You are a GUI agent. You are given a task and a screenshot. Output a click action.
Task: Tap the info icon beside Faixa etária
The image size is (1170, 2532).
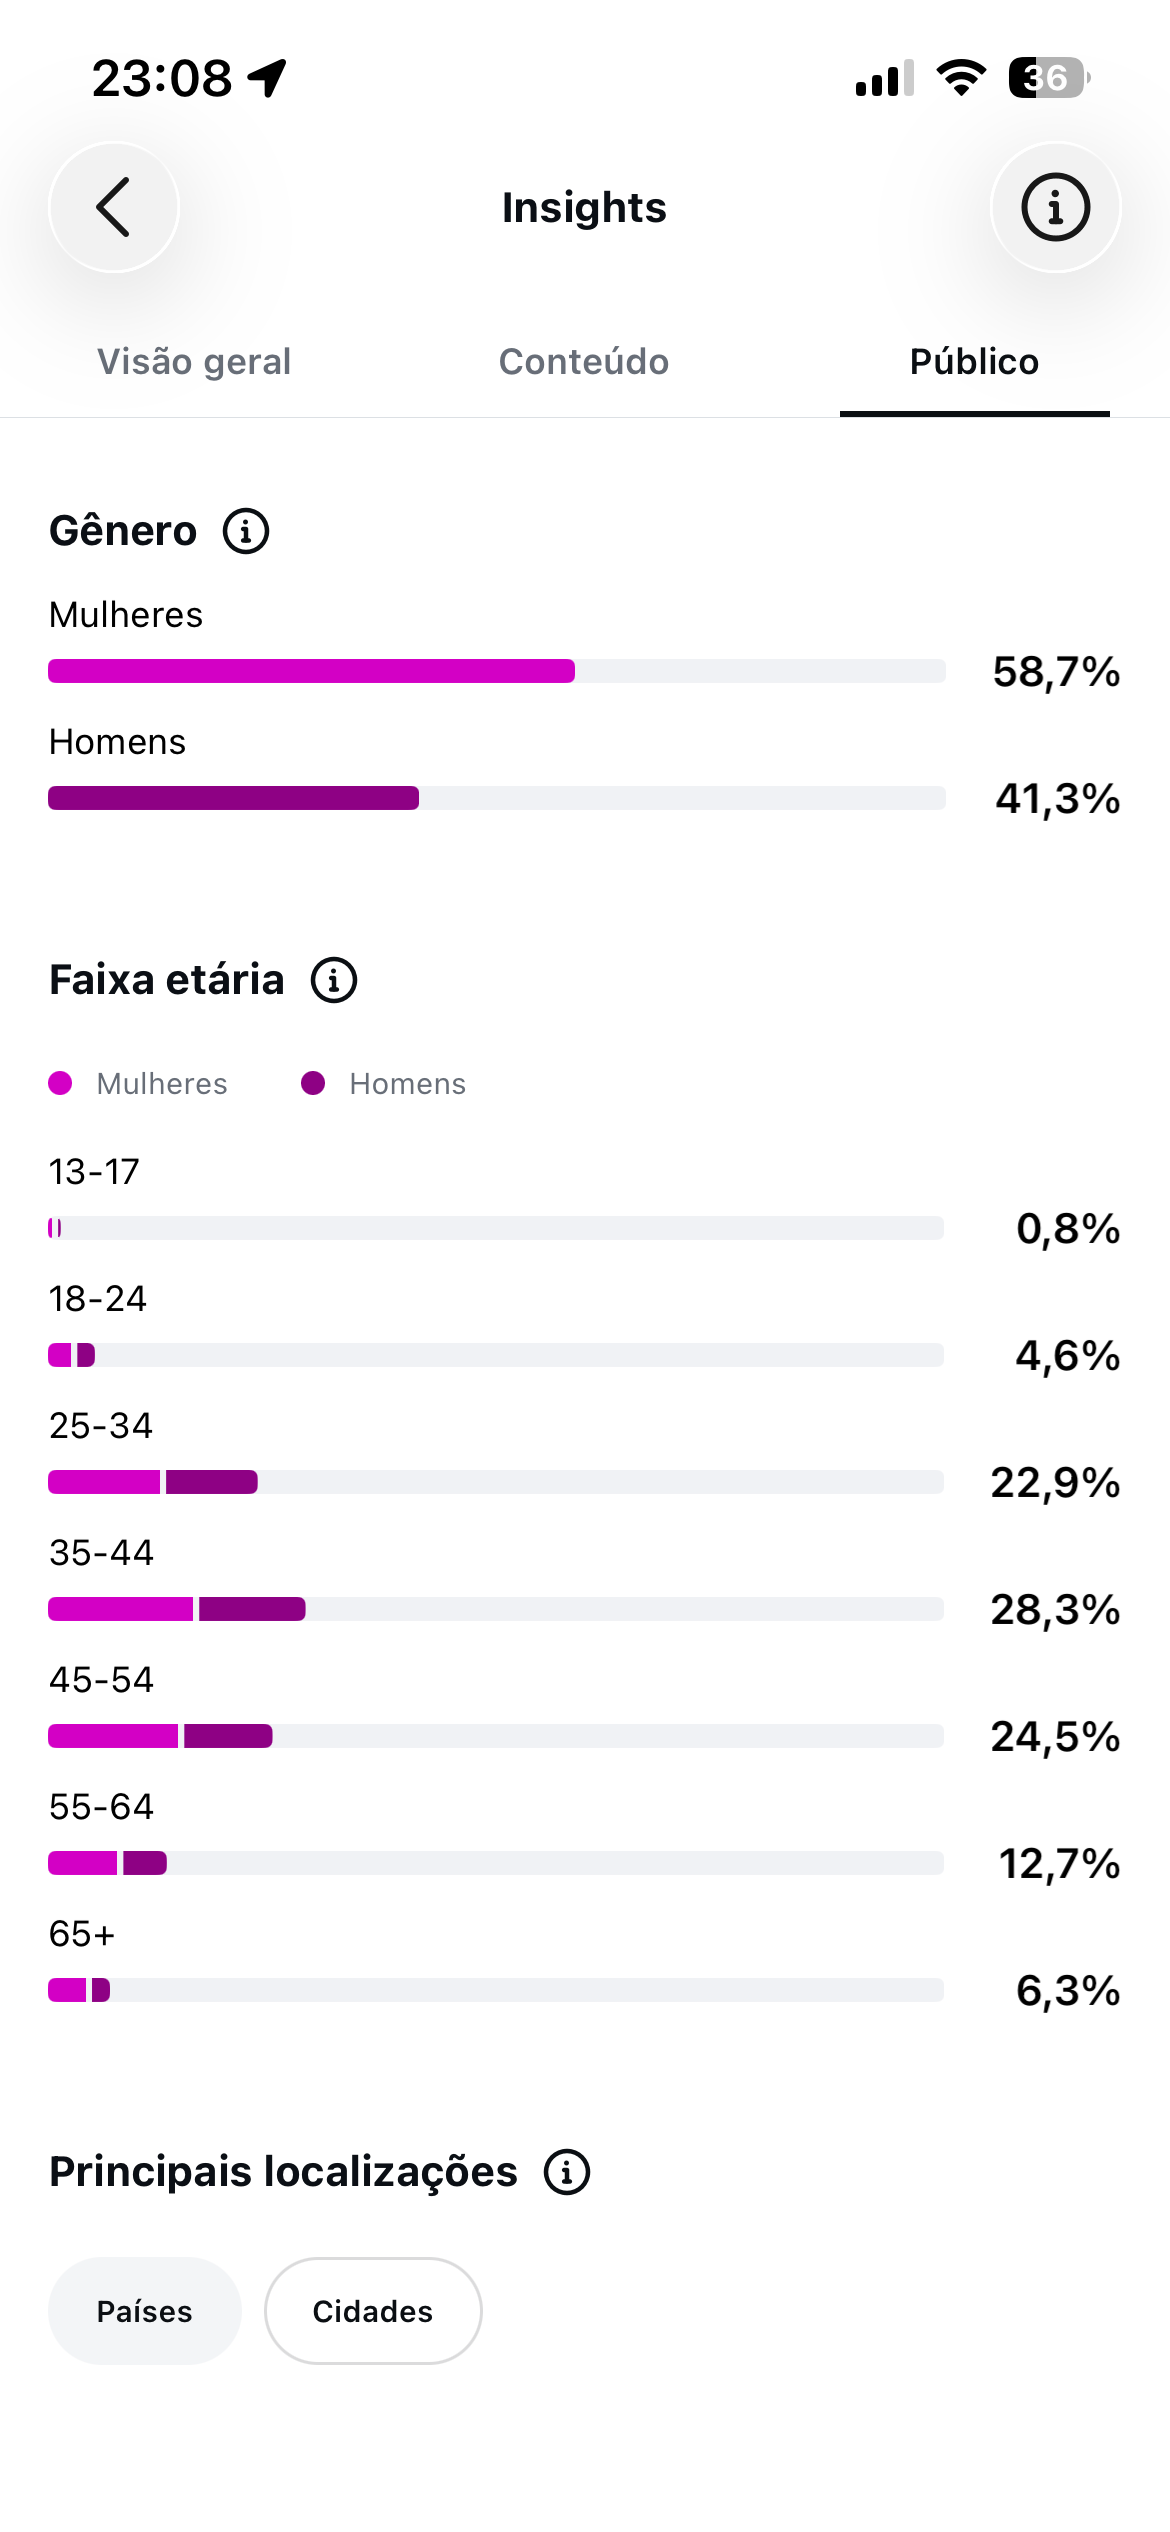(x=334, y=980)
